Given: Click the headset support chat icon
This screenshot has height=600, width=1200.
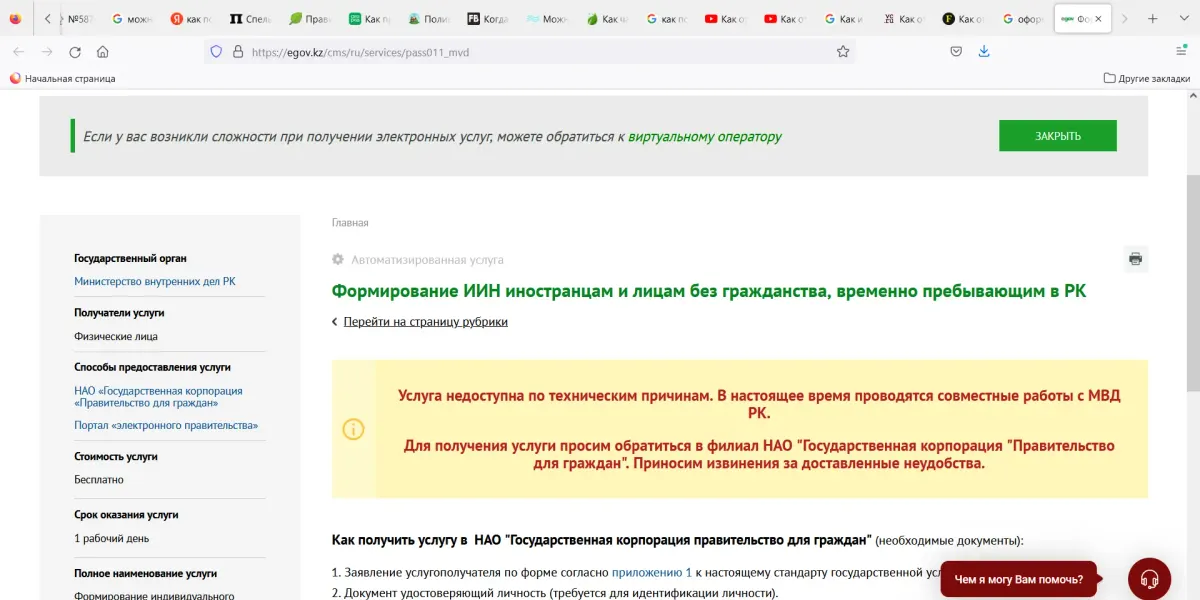Looking at the screenshot, I should click(1150, 579).
